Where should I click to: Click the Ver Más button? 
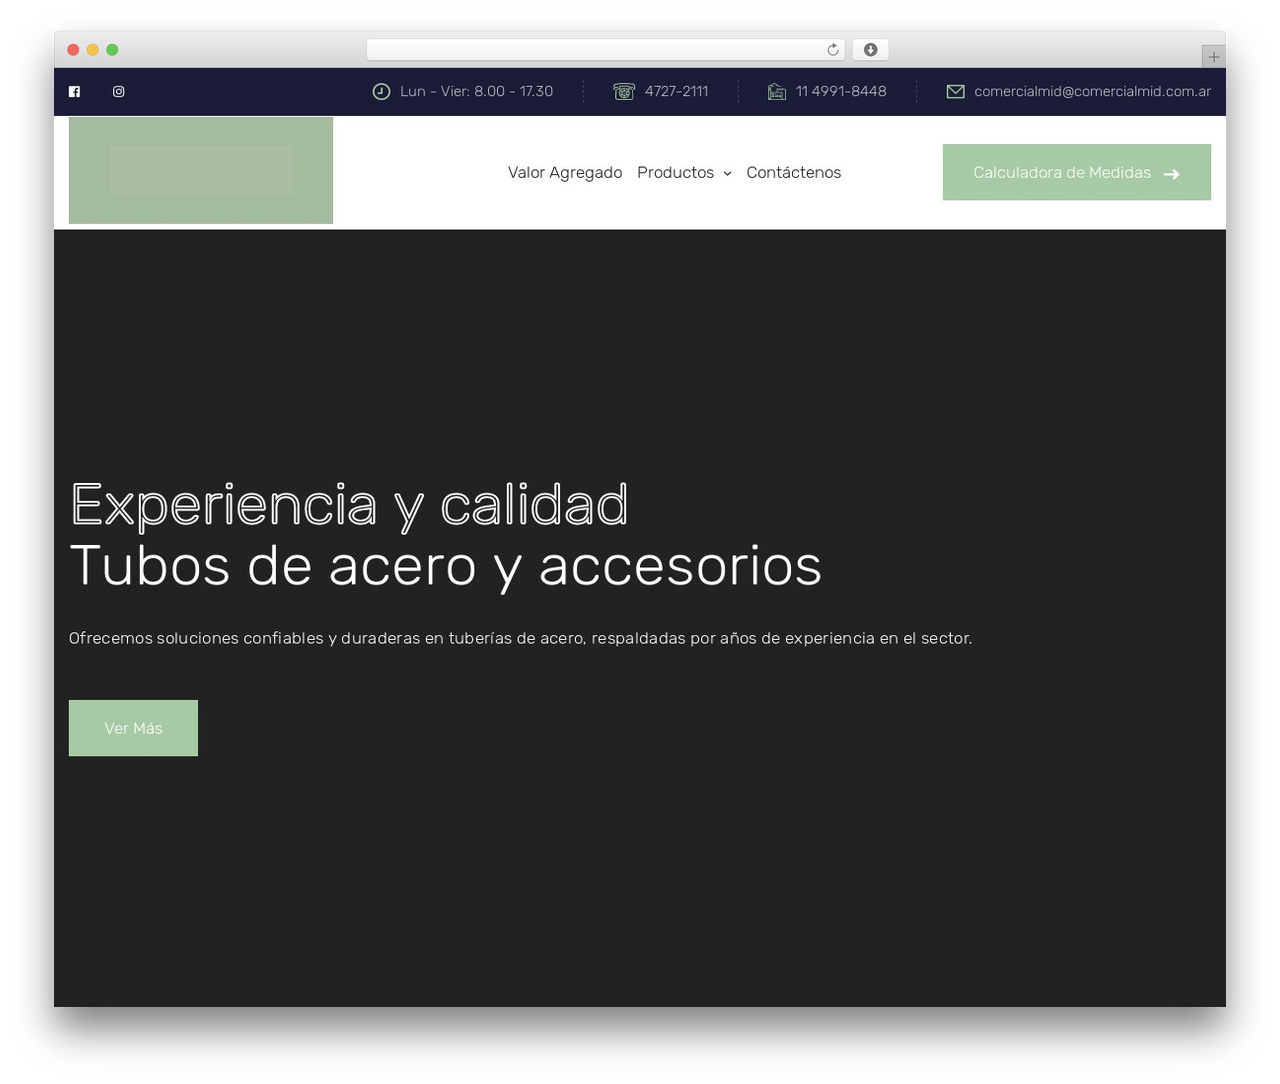[x=133, y=728]
